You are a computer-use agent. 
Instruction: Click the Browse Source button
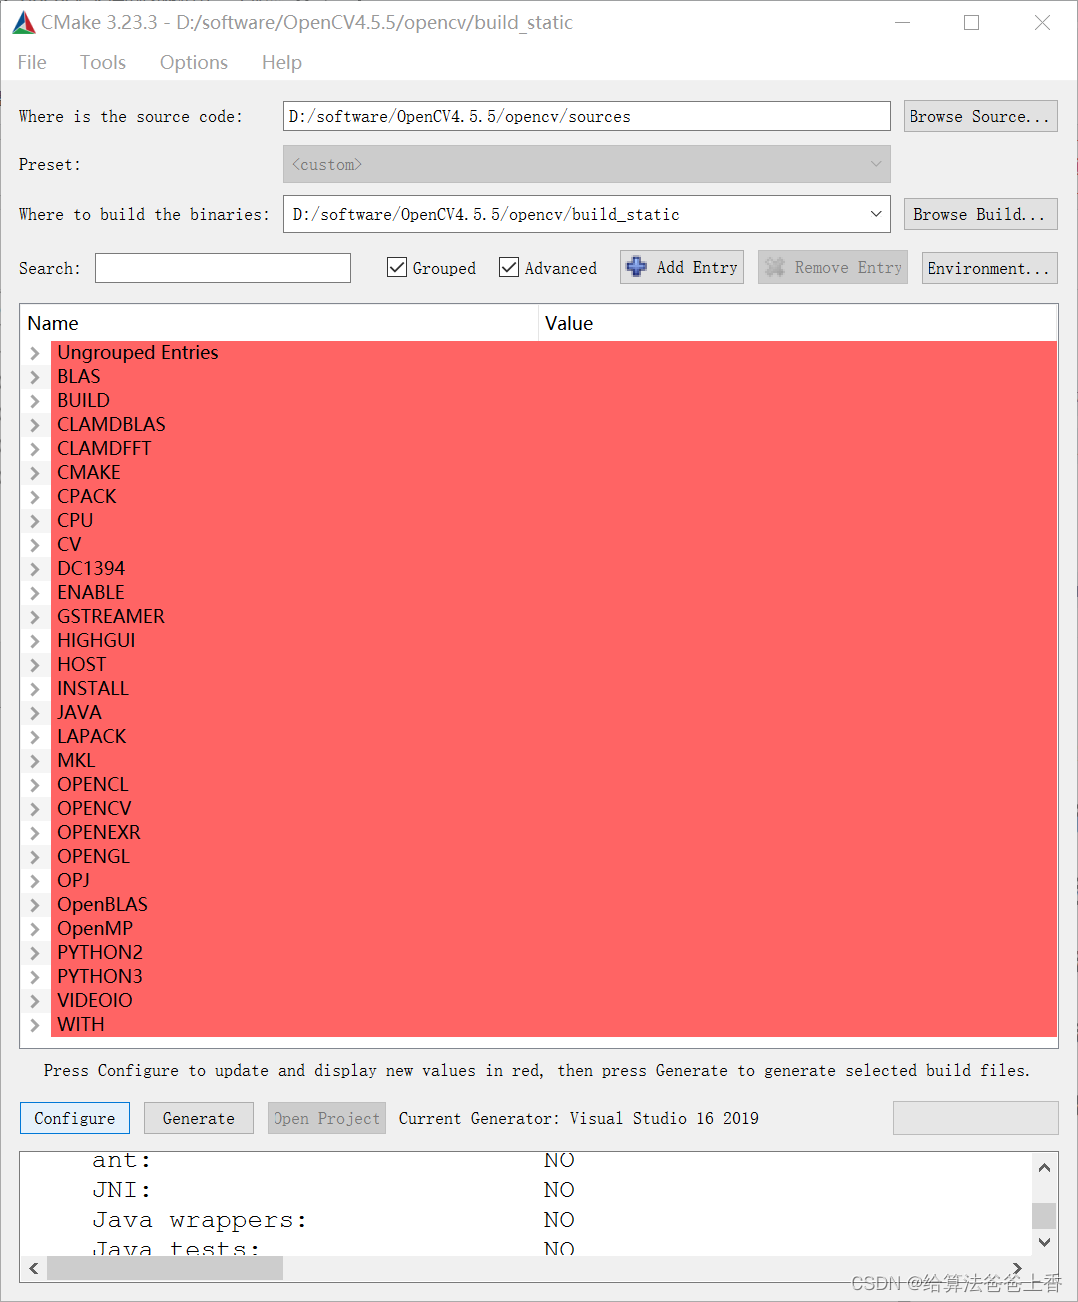[x=980, y=116]
